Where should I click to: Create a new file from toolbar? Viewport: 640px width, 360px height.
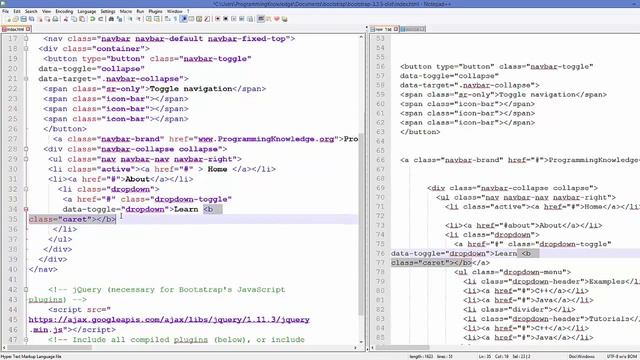tap(7, 19)
